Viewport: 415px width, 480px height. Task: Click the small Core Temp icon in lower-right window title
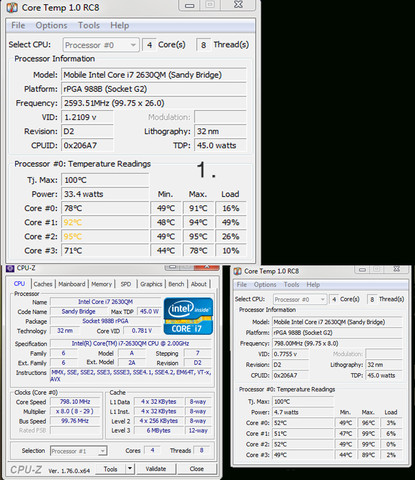click(238, 271)
